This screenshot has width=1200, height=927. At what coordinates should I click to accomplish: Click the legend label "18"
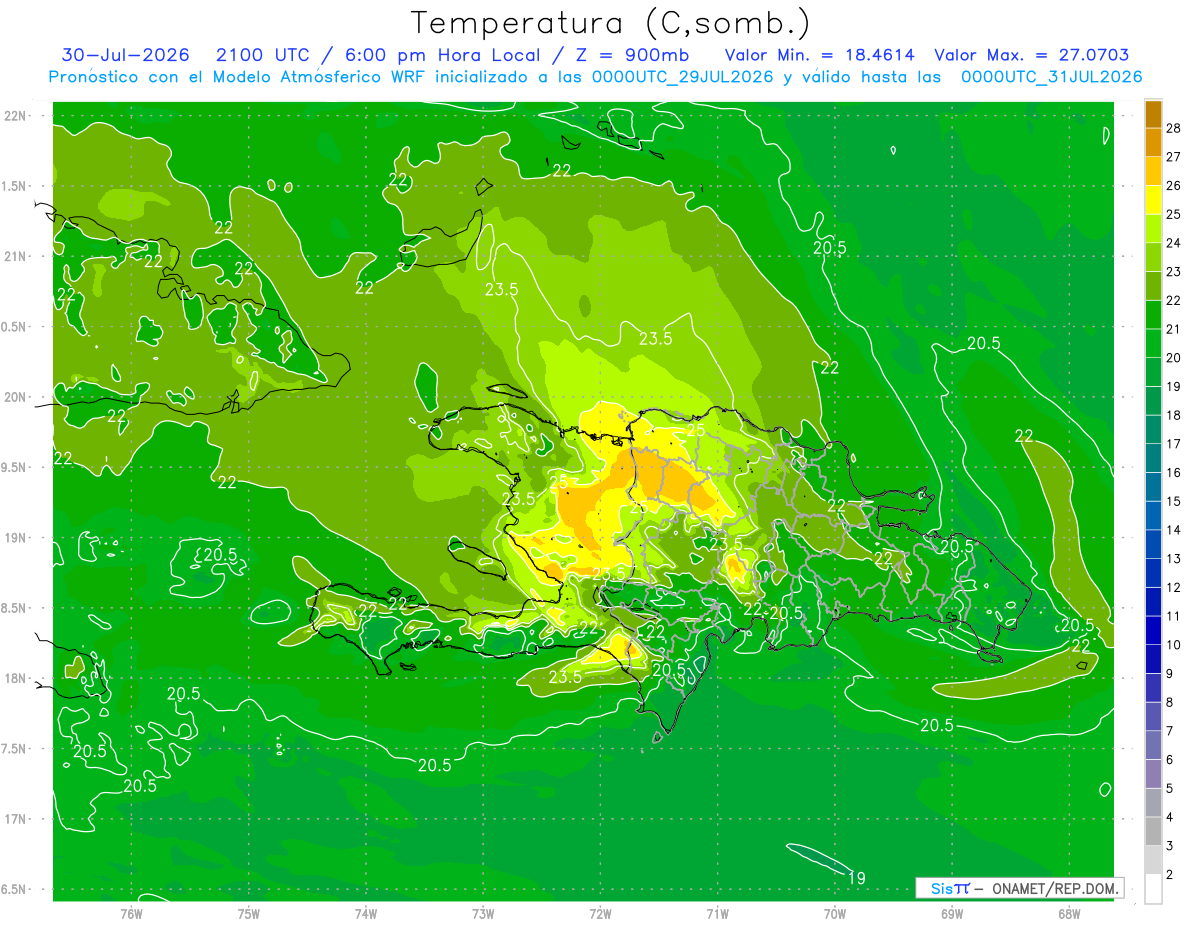coord(1174,415)
